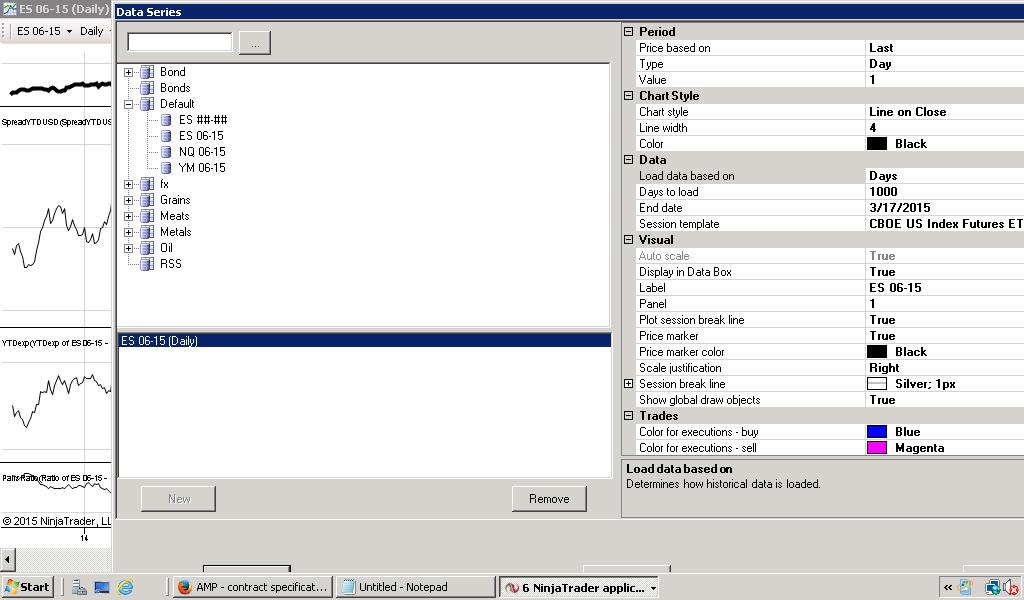
Task: Expand the Bond instrument list
Action: (x=129, y=72)
